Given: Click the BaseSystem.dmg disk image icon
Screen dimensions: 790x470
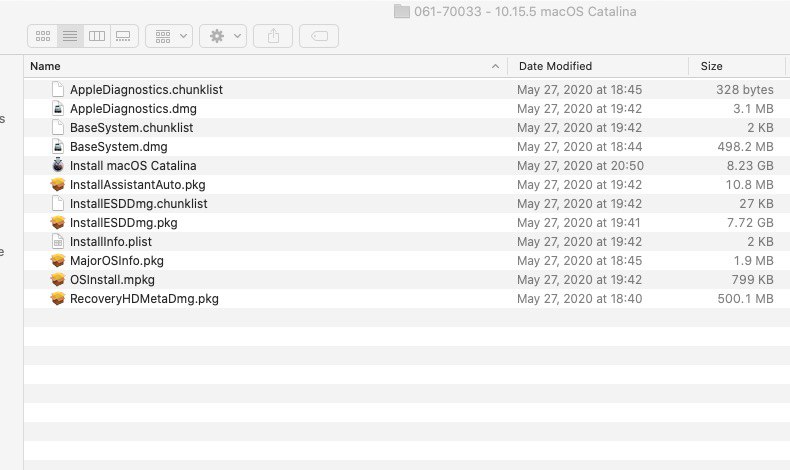Looking at the screenshot, I should [58, 147].
